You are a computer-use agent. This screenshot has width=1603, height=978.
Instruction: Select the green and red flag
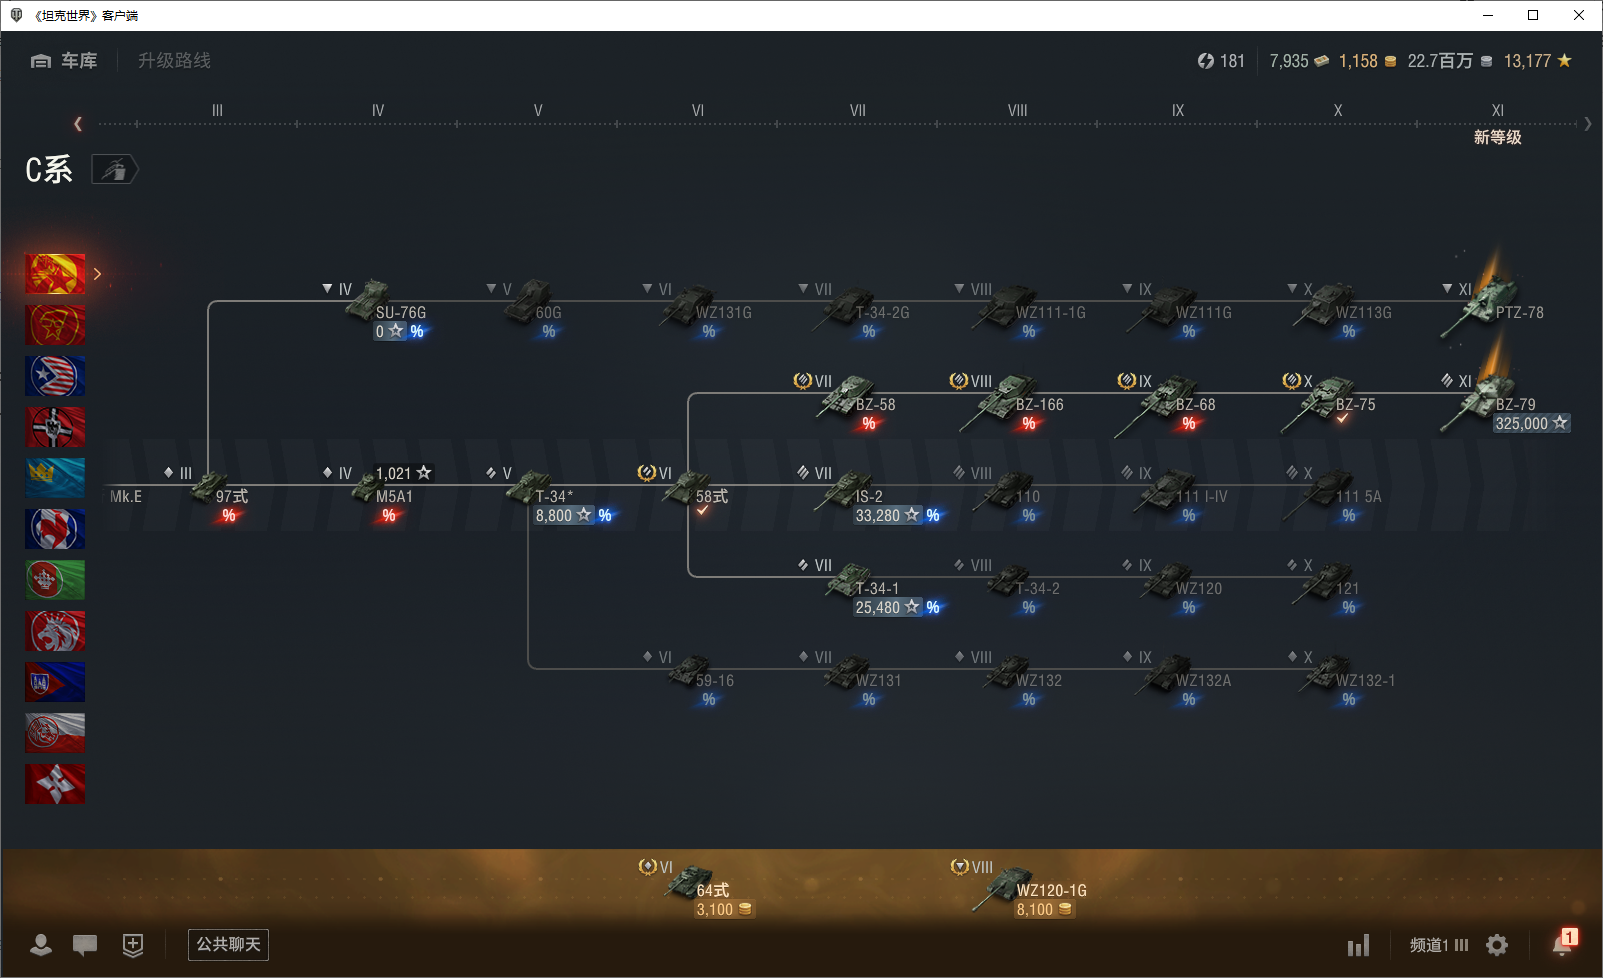click(55, 580)
